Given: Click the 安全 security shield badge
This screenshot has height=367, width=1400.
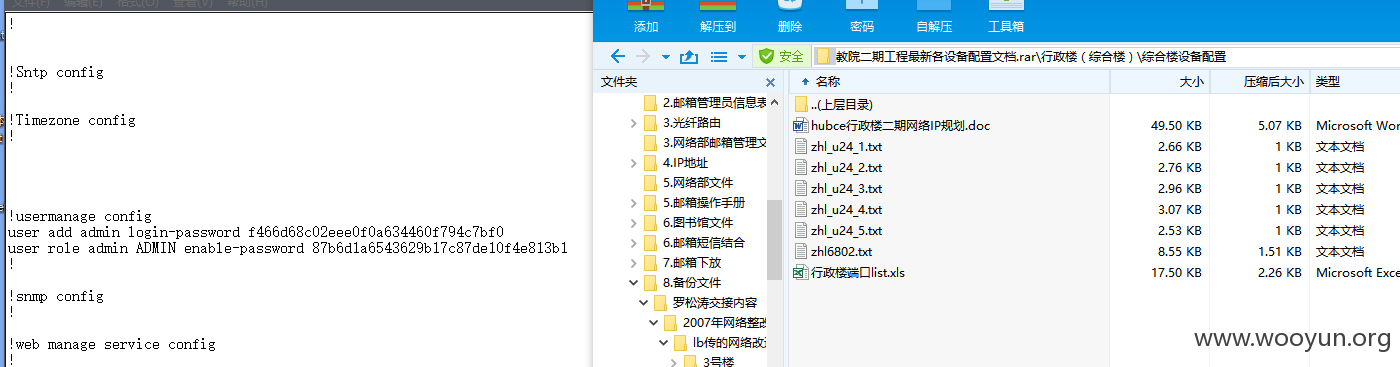Looking at the screenshot, I should click(x=781, y=56).
